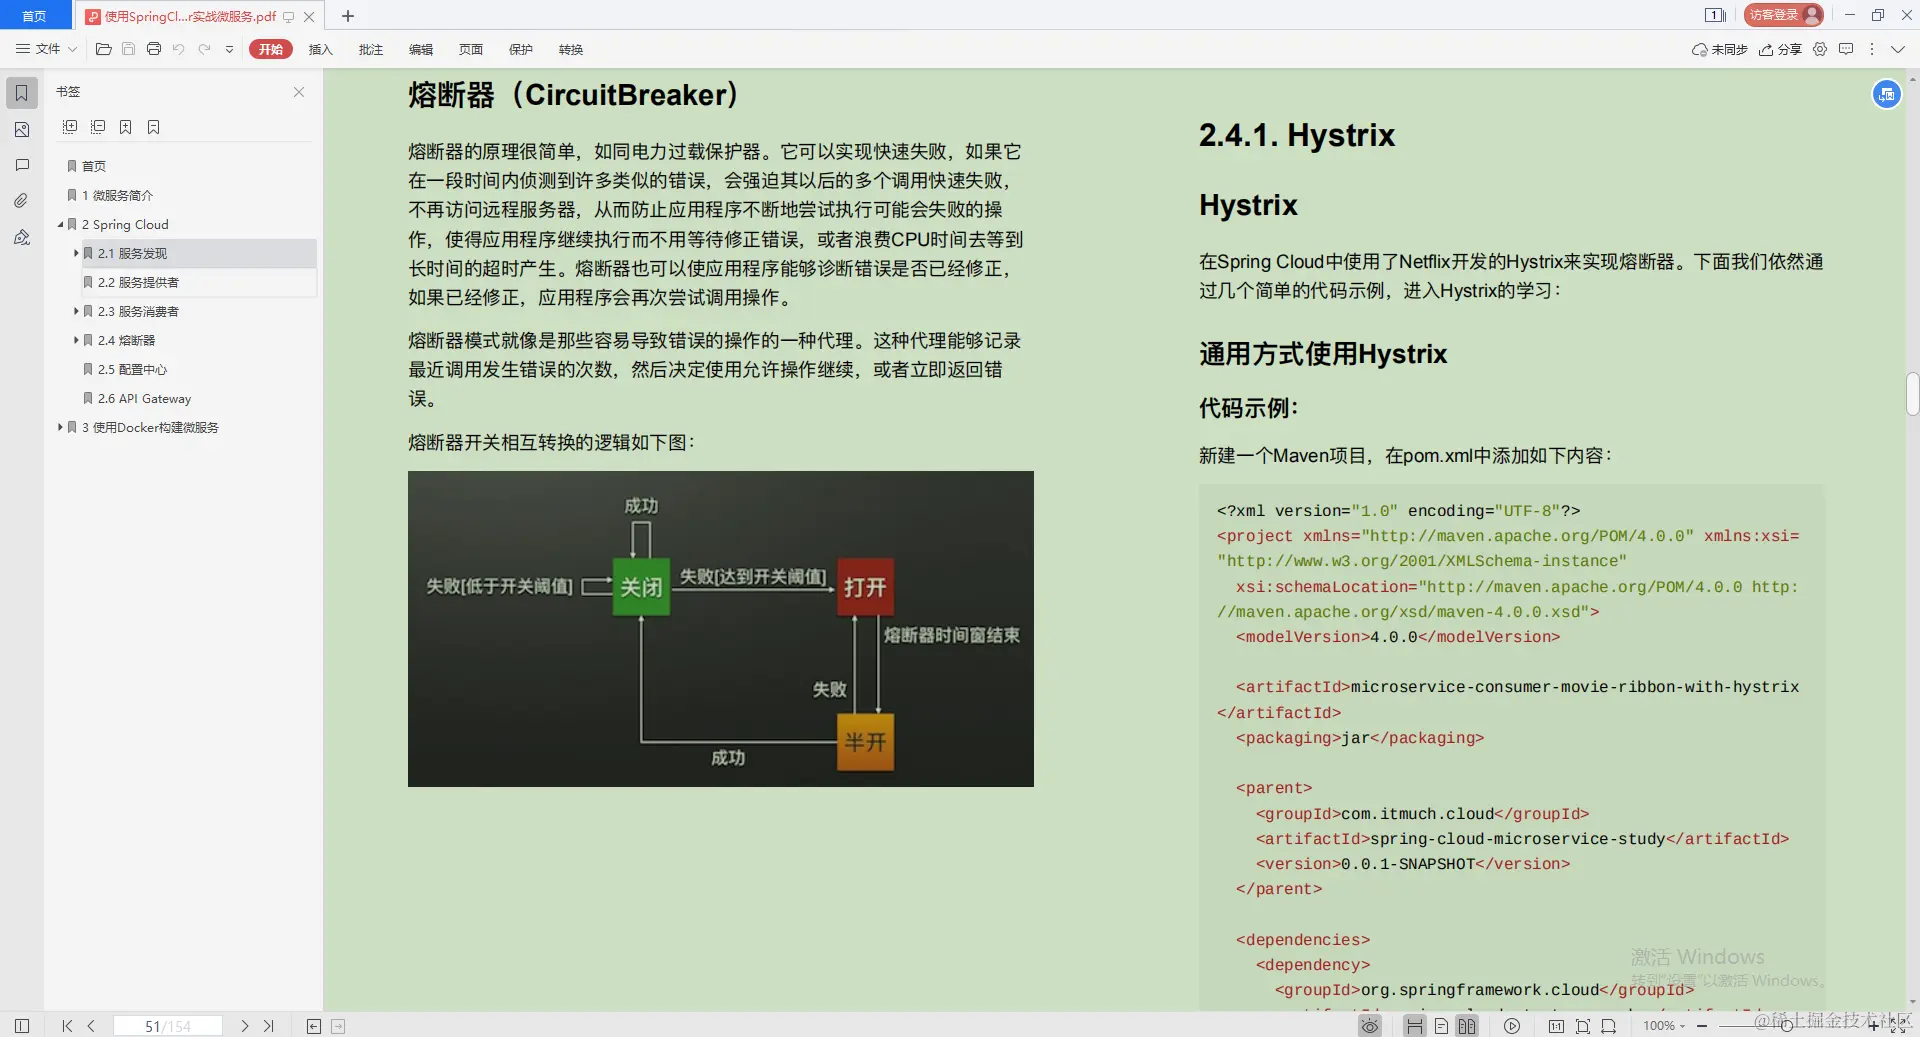Click the open file icon in the toolbar
This screenshot has height=1037, width=1920.
tap(103, 49)
